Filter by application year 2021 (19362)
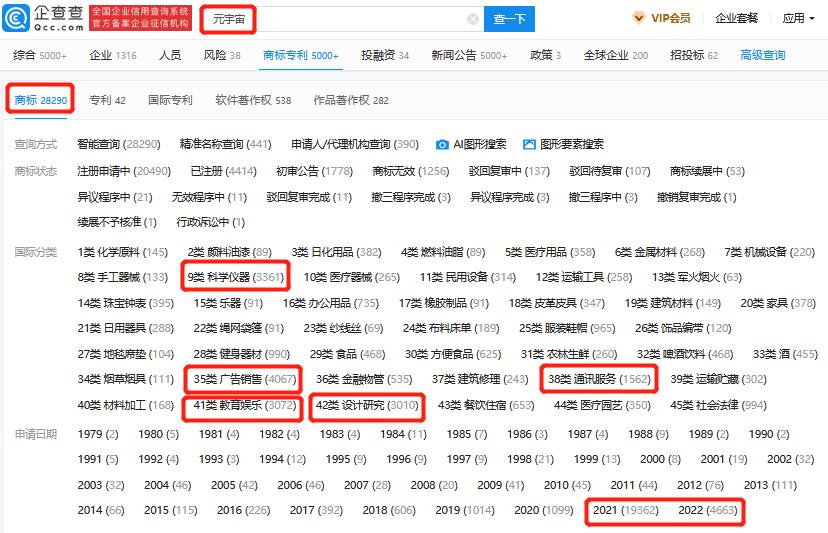Image resolution: width=828 pixels, height=533 pixels. (626, 510)
